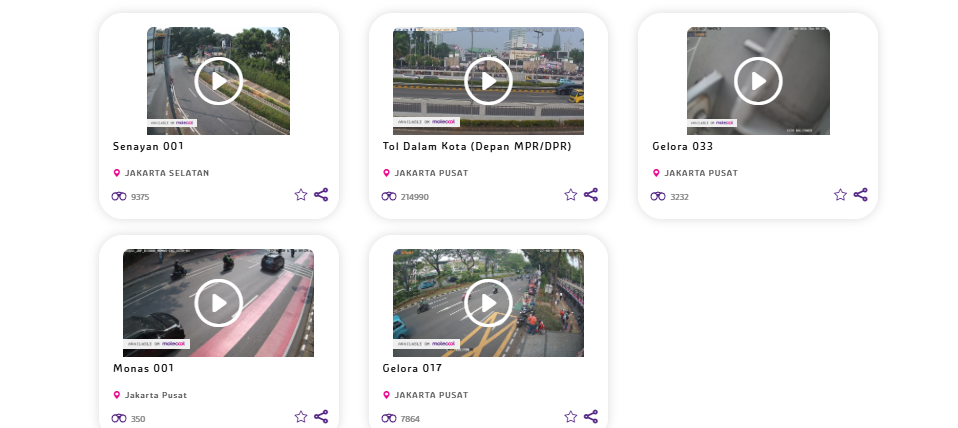
Task: Click the 214990 view count
Action: coord(415,197)
